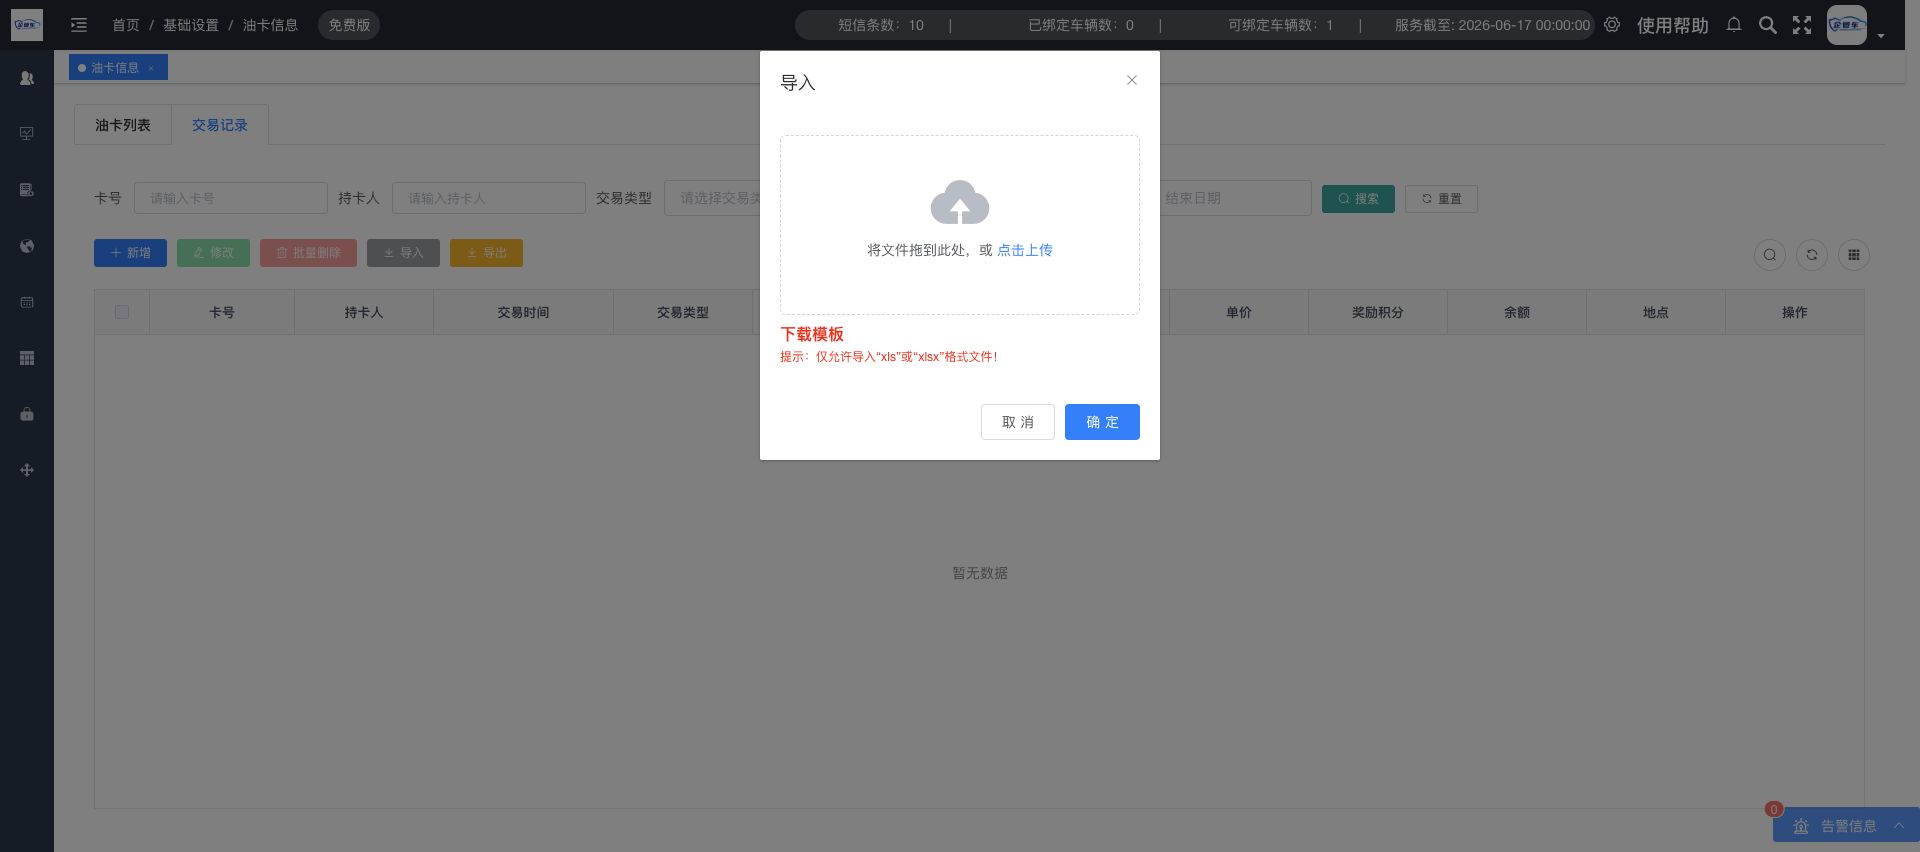Open the lock icon in the left sidebar
This screenshot has height=852, width=1920.
(x=27, y=414)
